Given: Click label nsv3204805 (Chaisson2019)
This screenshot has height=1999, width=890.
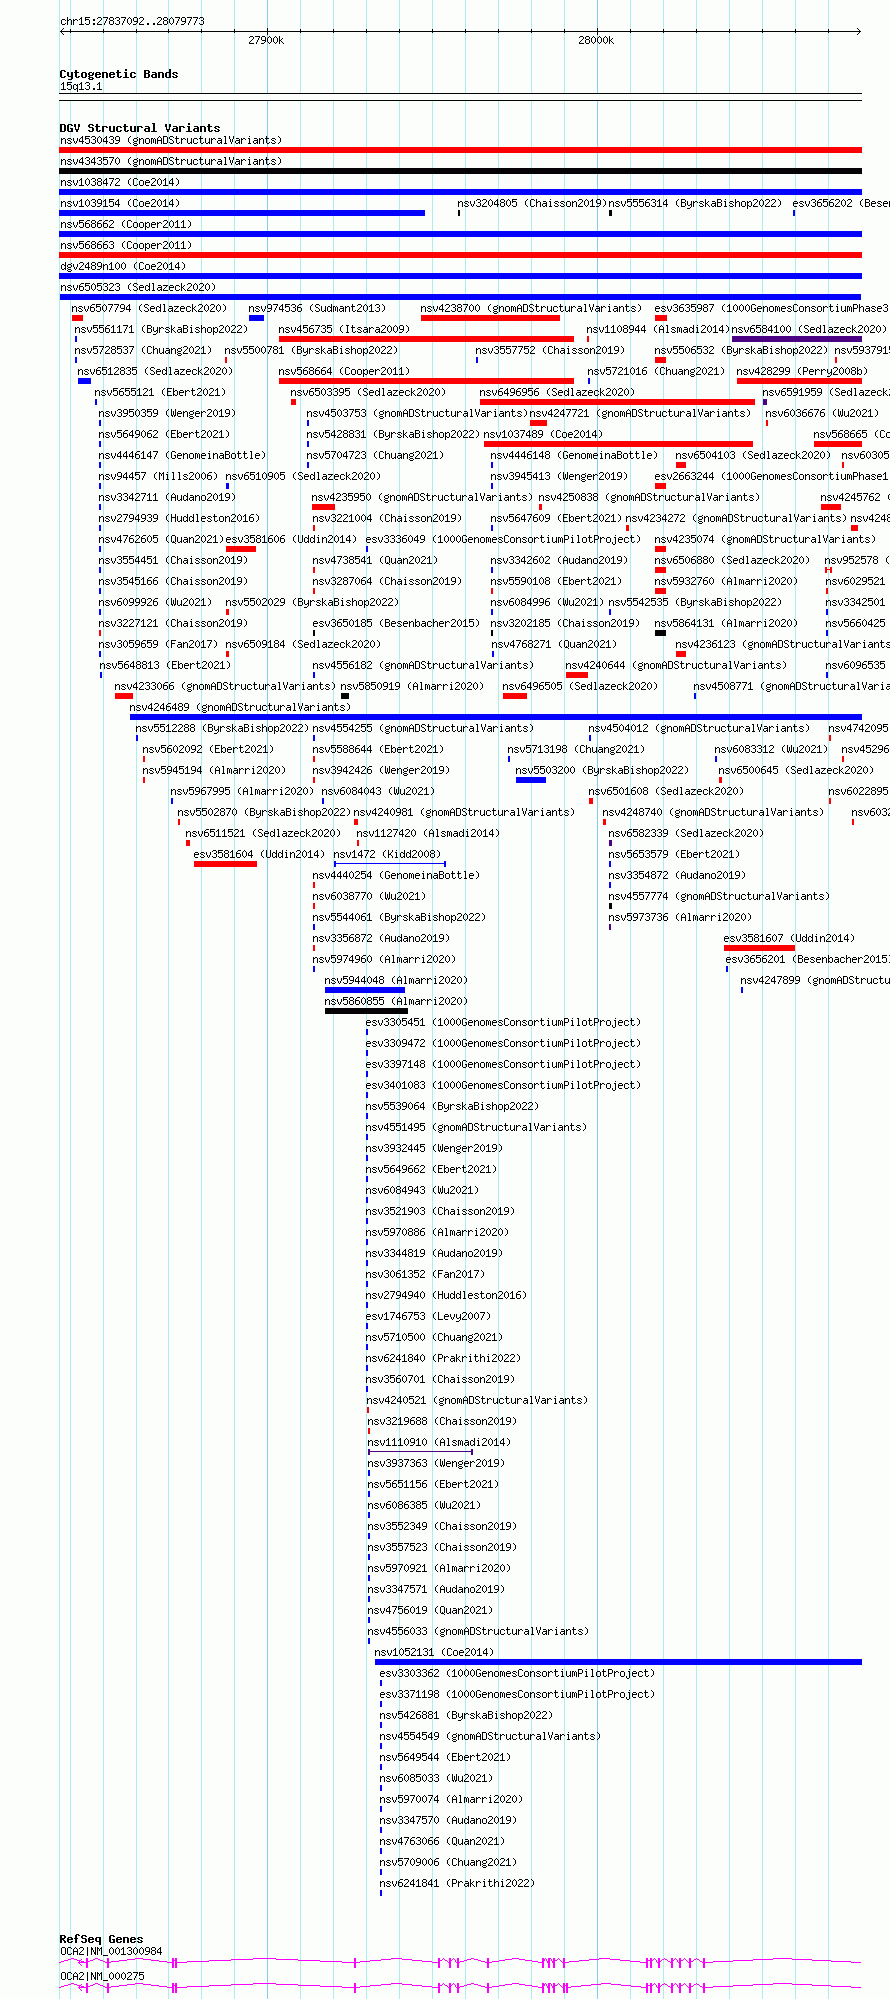Looking at the screenshot, I should click(x=531, y=204).
